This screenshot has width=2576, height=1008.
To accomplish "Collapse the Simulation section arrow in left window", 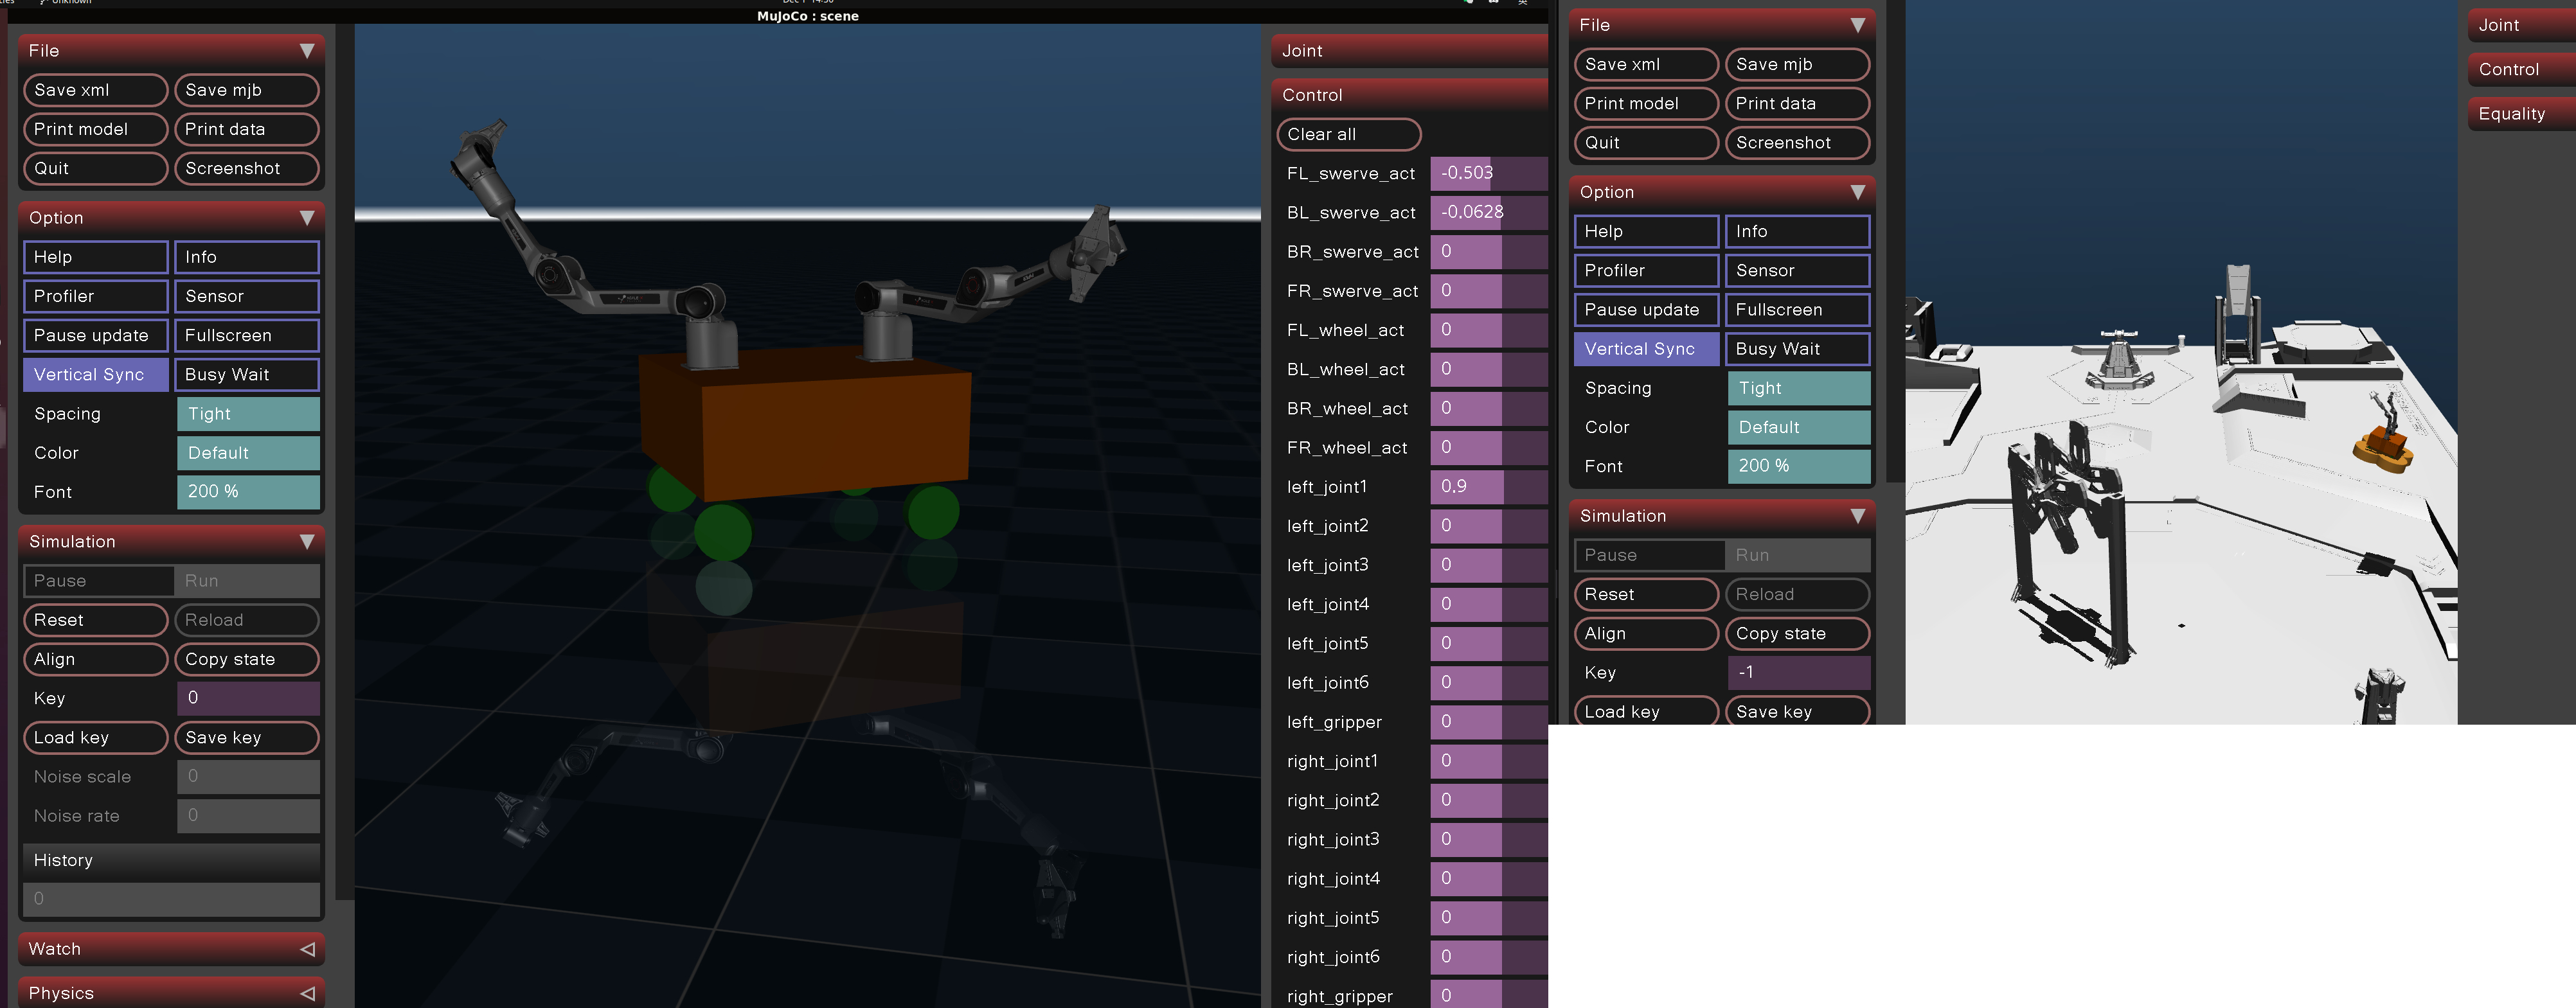I will pyautogui.click(x=307, y=542).
